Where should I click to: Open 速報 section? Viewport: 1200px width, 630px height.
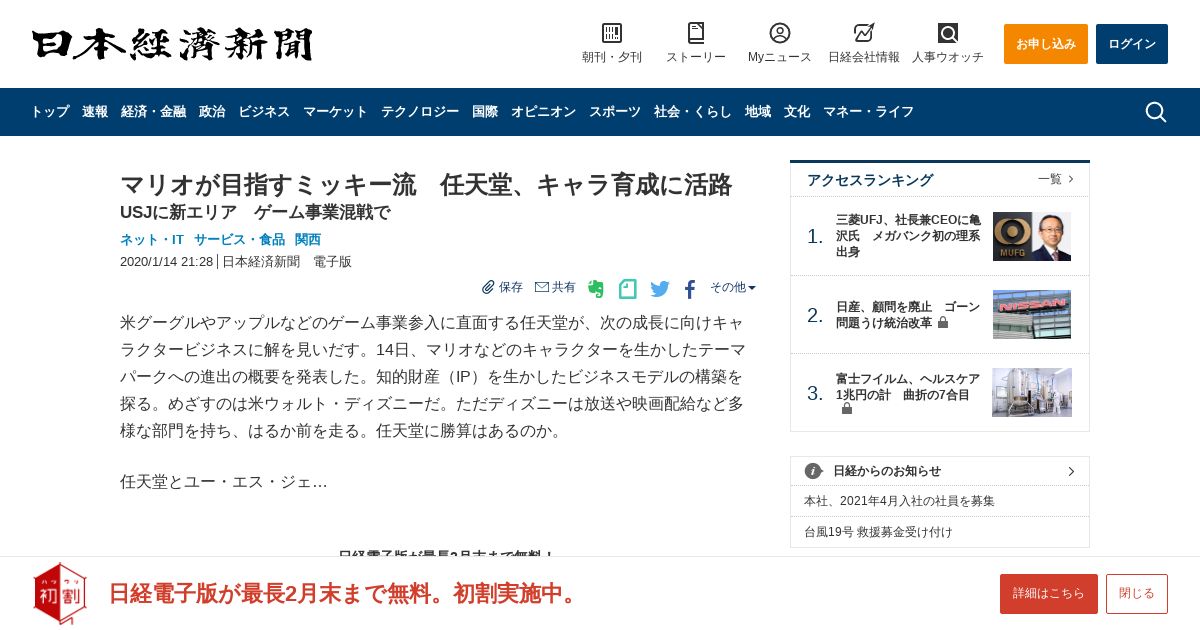(95, 112)
